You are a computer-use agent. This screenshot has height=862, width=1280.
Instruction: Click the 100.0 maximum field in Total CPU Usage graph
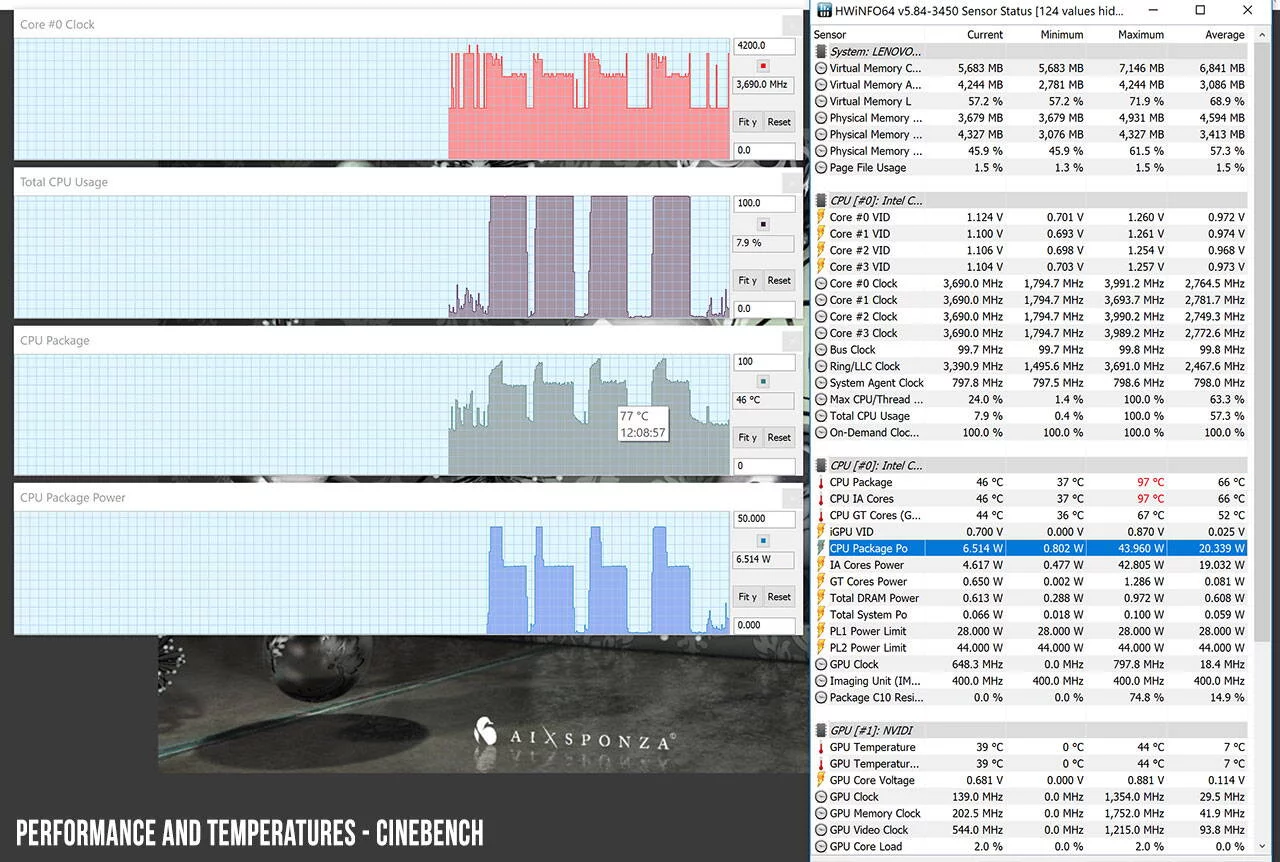point(764,203)
